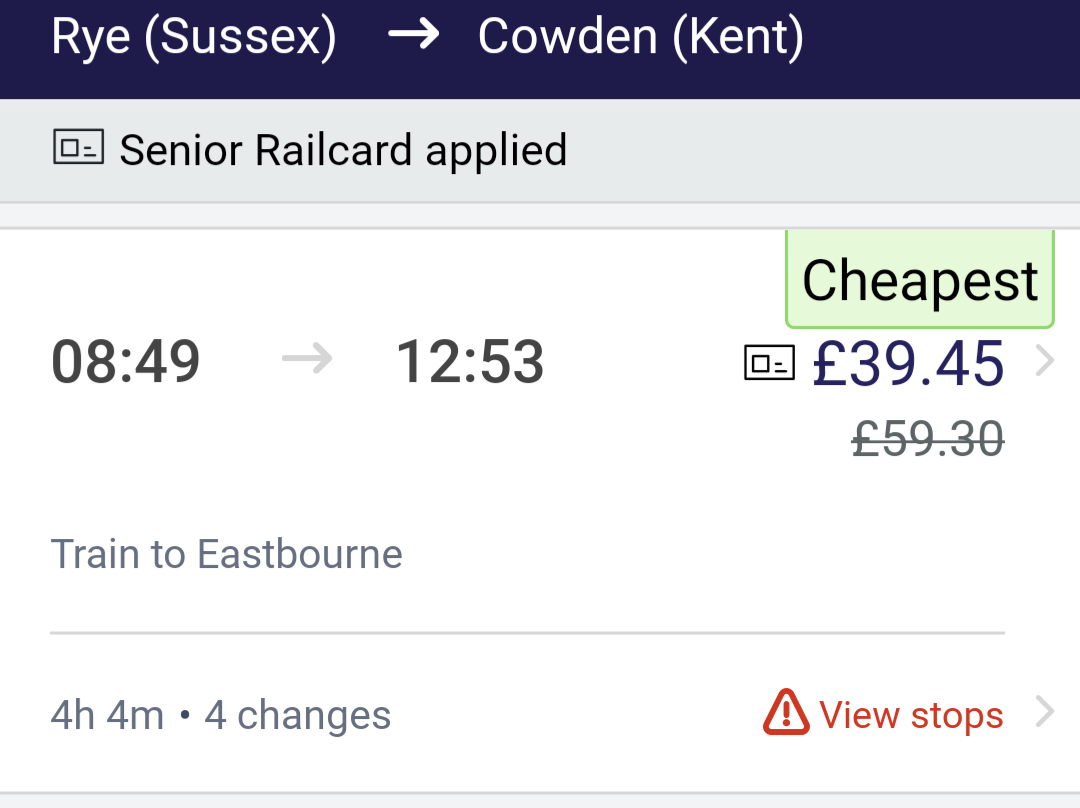
Task: Click the Train to Eastbourne label
Action: [227, 554]
